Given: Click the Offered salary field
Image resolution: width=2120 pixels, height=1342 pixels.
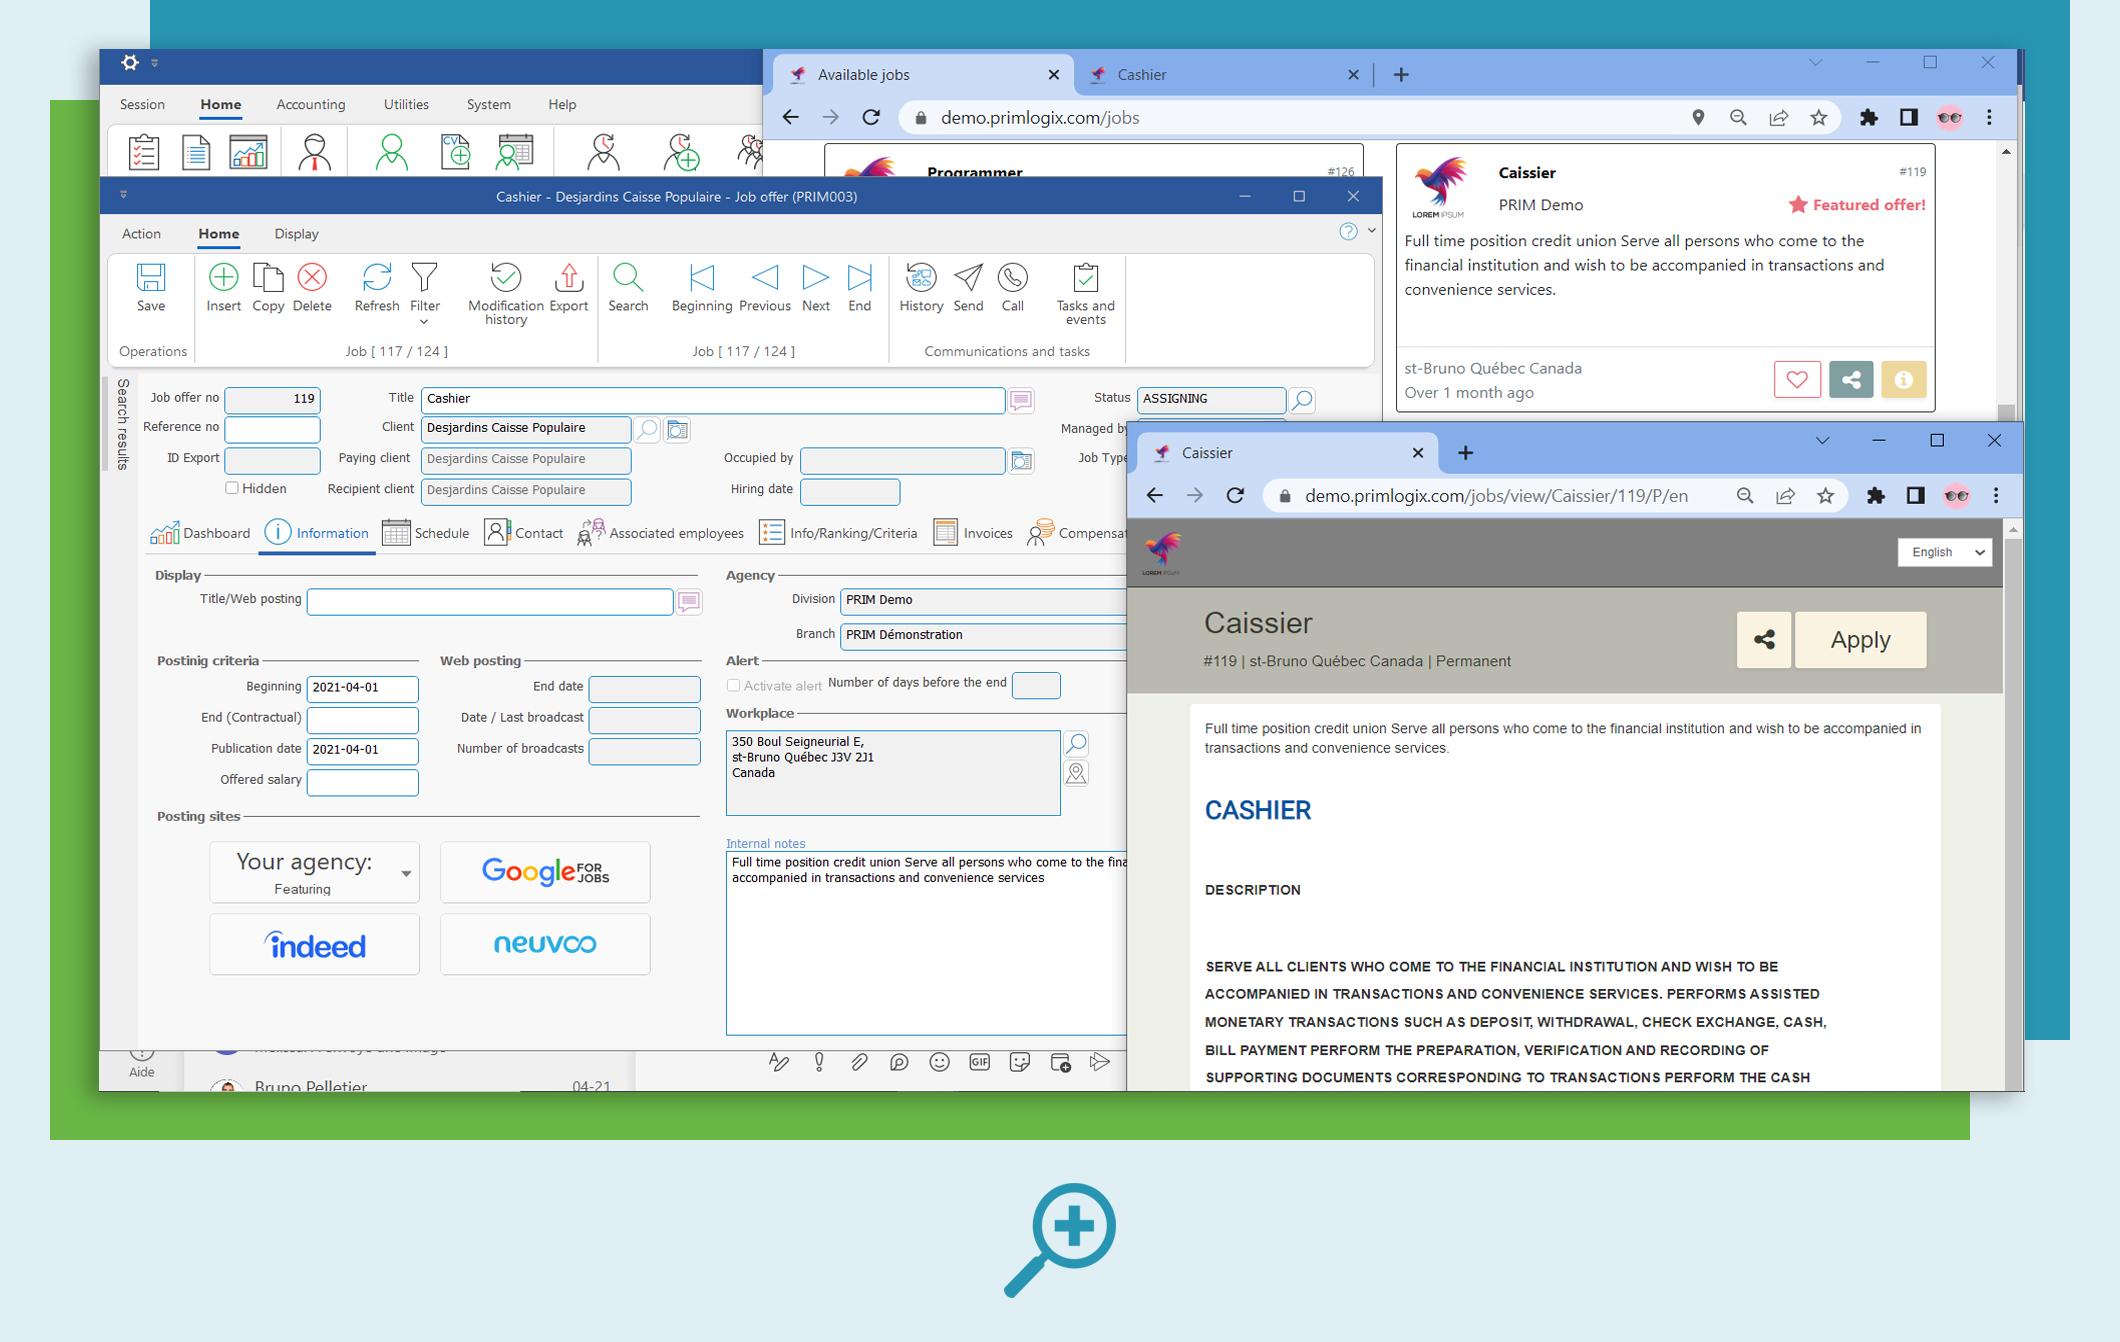Looking at the screenshot, I should tap(362, 782).
